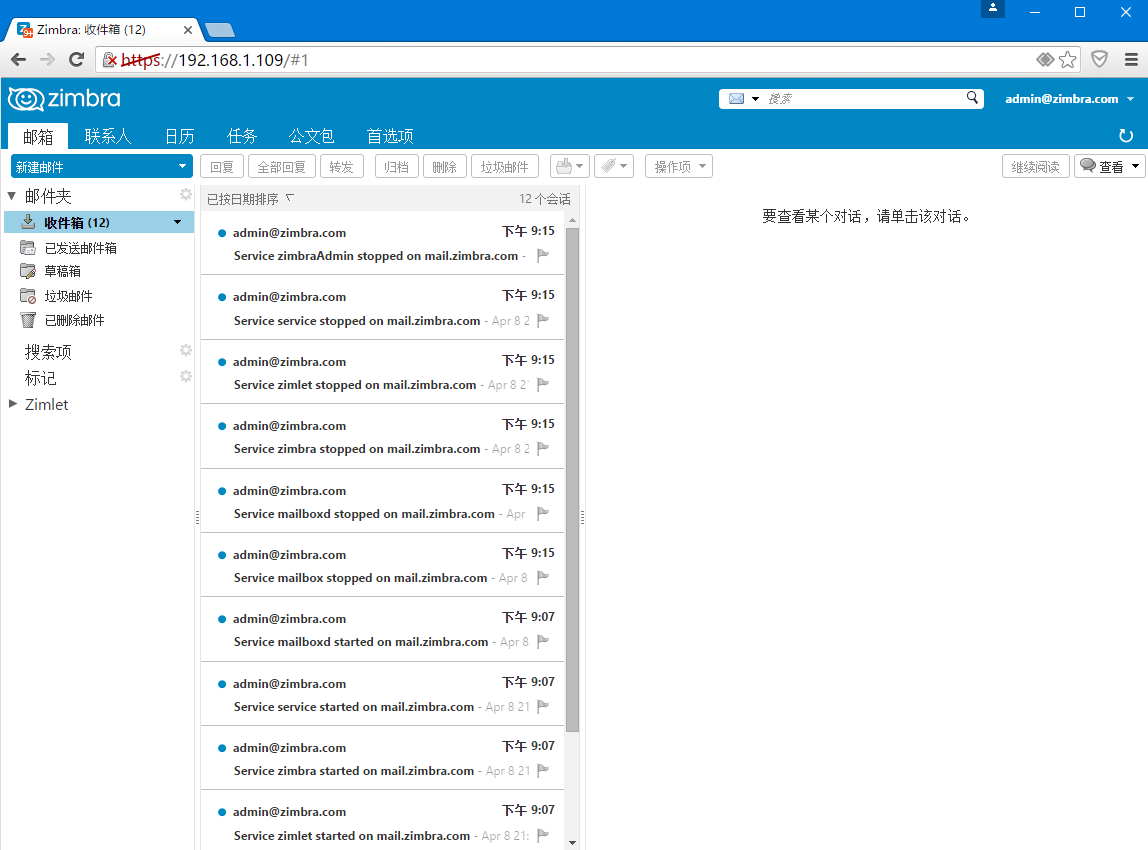Focus the 搜索 search input field
Image resolution: width=1148 pixels, height=850 pixels.
864,99
